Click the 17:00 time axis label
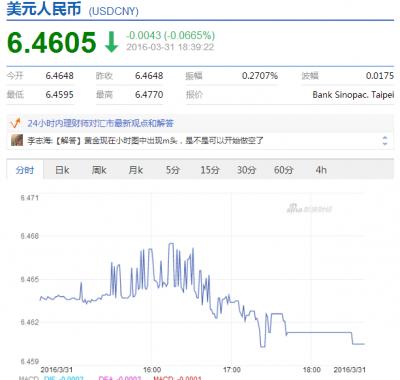400x380 pixels. [232, 370]
